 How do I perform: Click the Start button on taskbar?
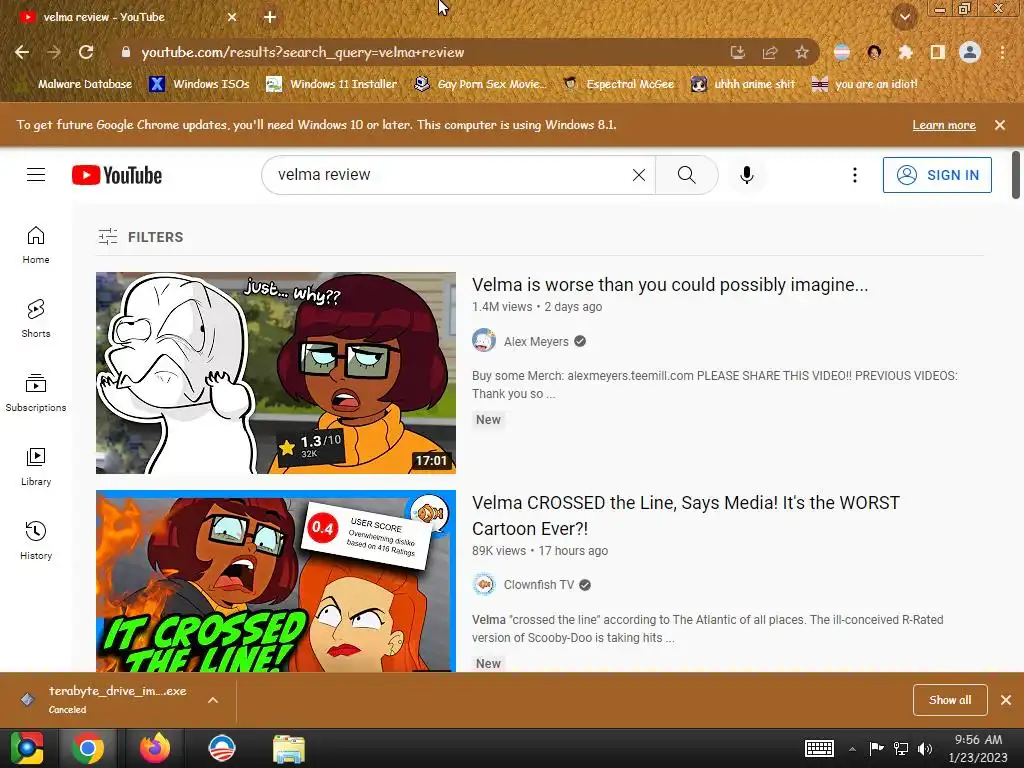point(27,748)
